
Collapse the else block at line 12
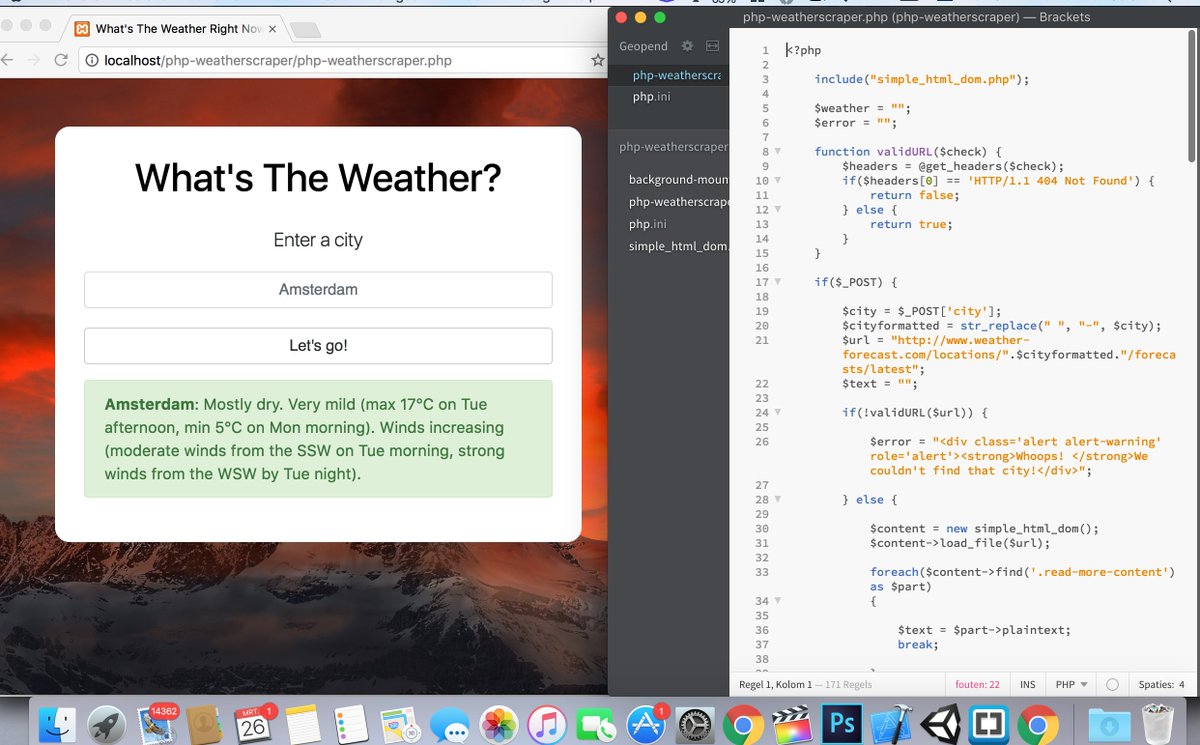[778, 210]
